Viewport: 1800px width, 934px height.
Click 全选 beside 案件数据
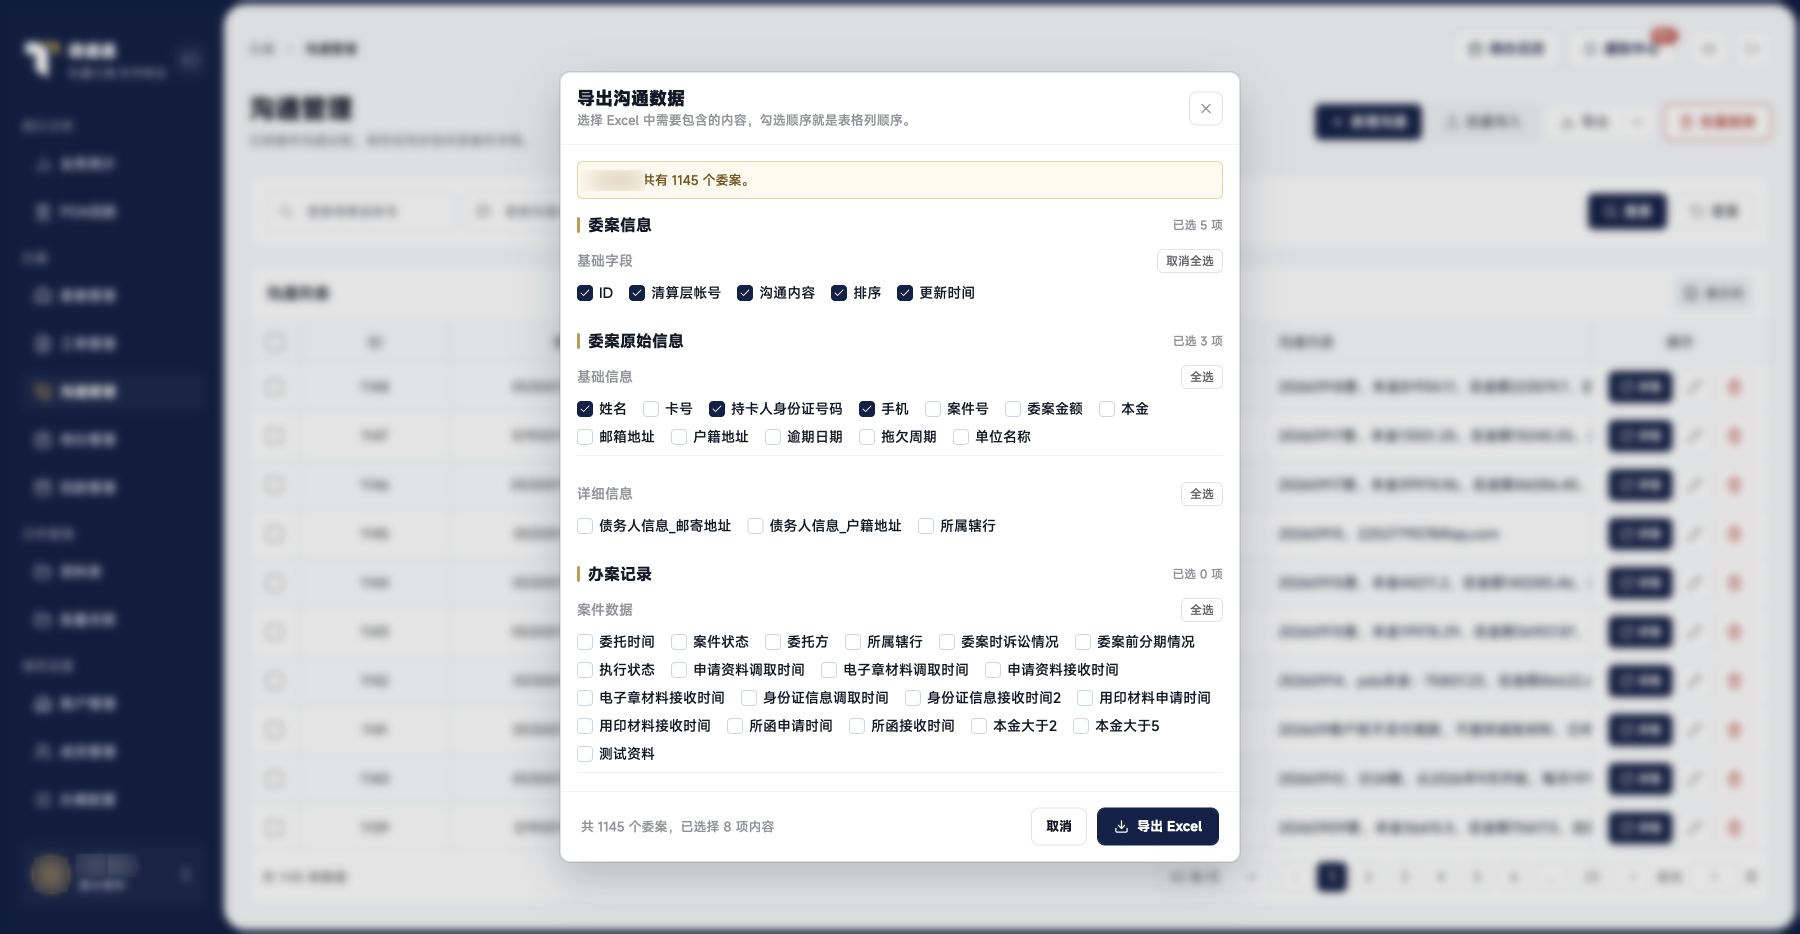pyautogui.click(x=1201, y=610)
